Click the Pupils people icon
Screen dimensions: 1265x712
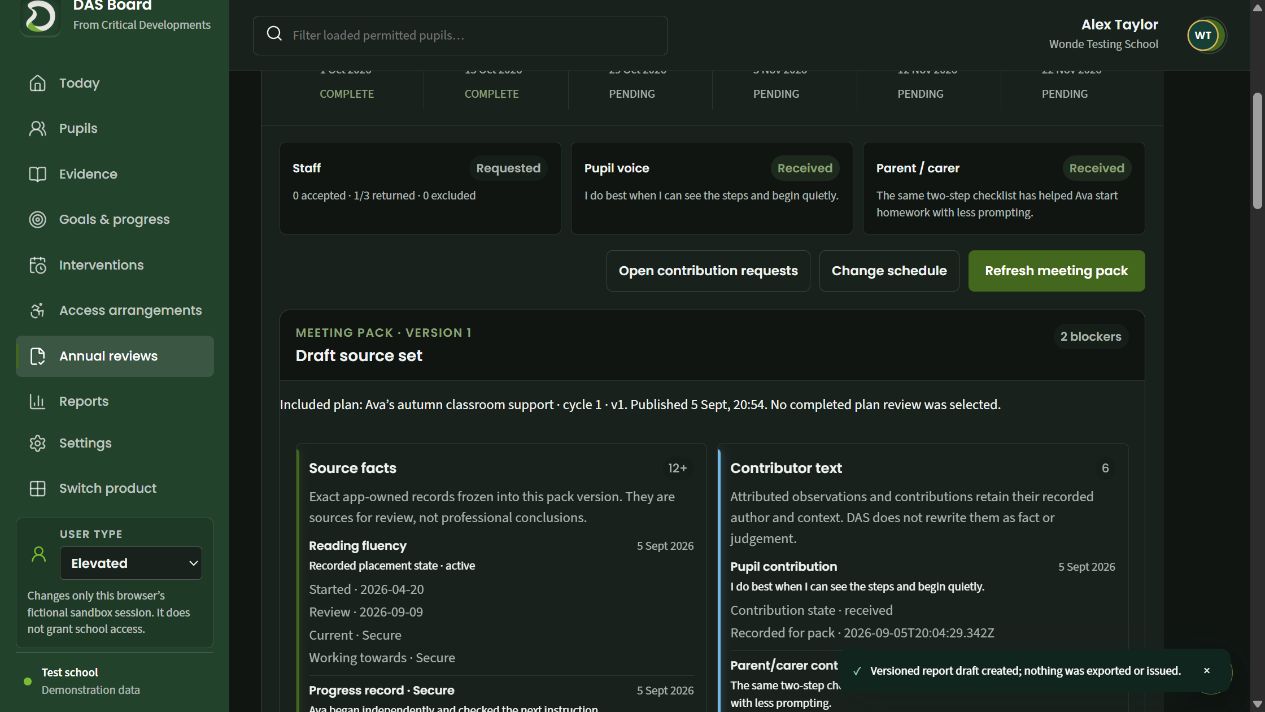[x=38, y=128]
